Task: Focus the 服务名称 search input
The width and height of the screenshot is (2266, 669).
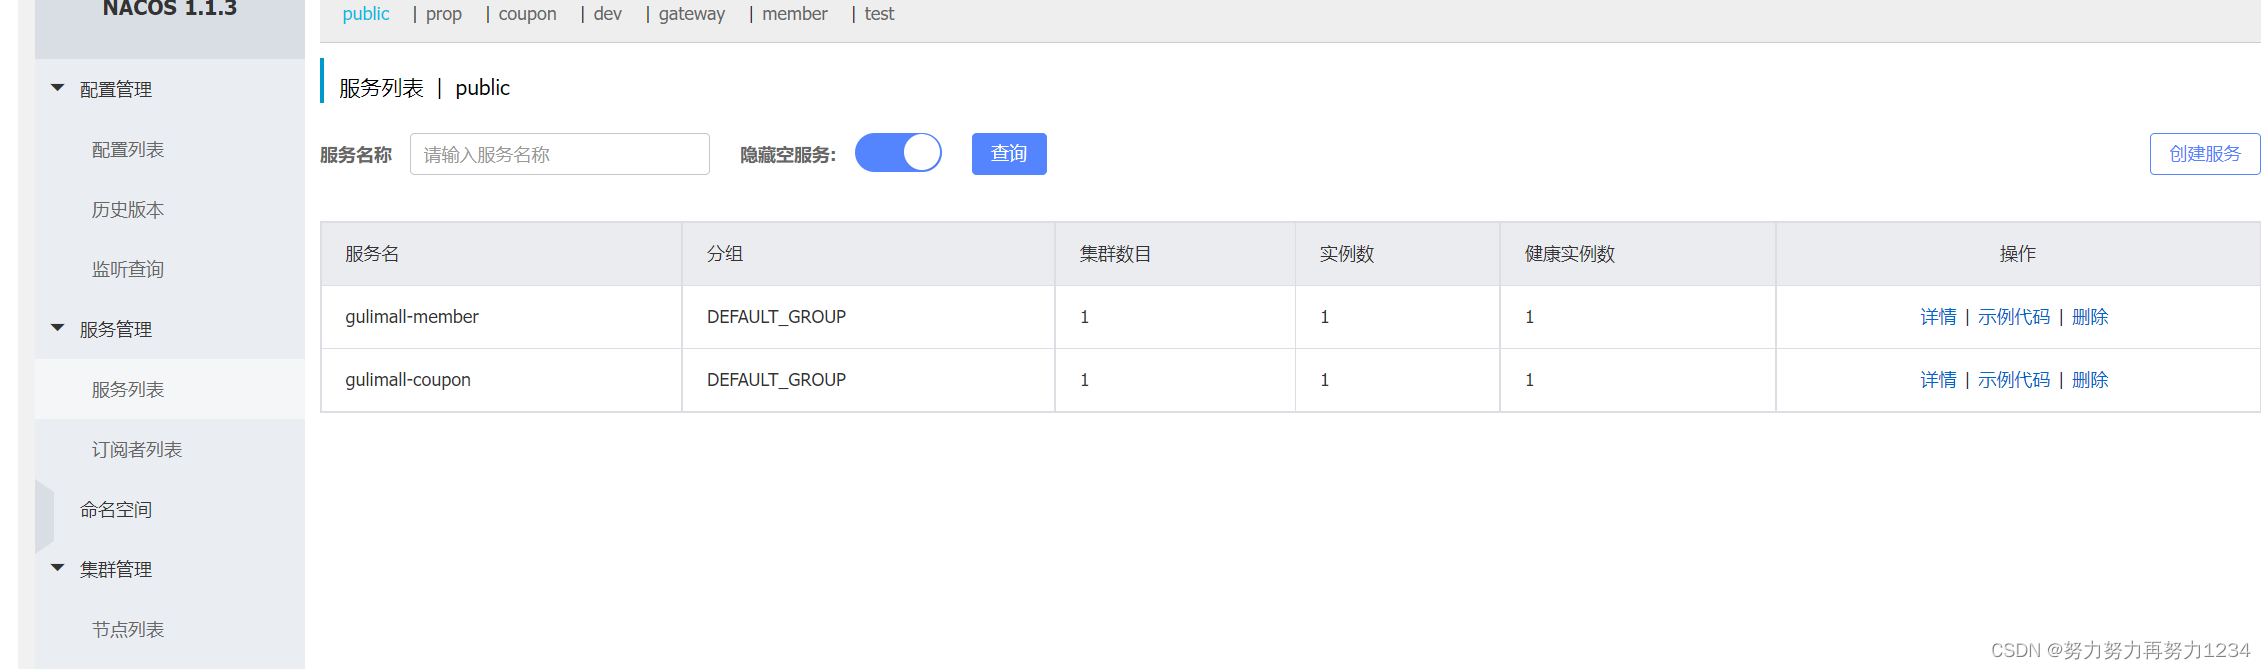Action: click(560, 154)
